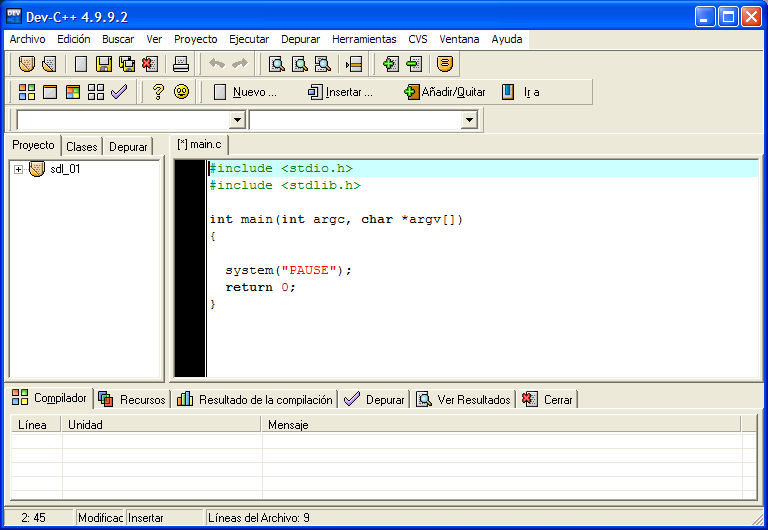Select the Recursos bottom tab
The width and height of the screenshot is (768, 530).
coord(132,400)
